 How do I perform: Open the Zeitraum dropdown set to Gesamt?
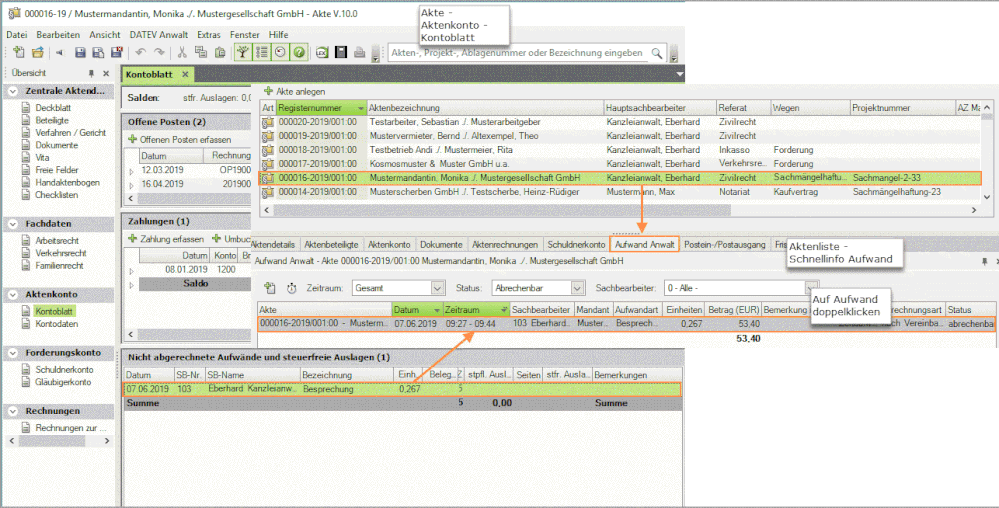point(436,288)
